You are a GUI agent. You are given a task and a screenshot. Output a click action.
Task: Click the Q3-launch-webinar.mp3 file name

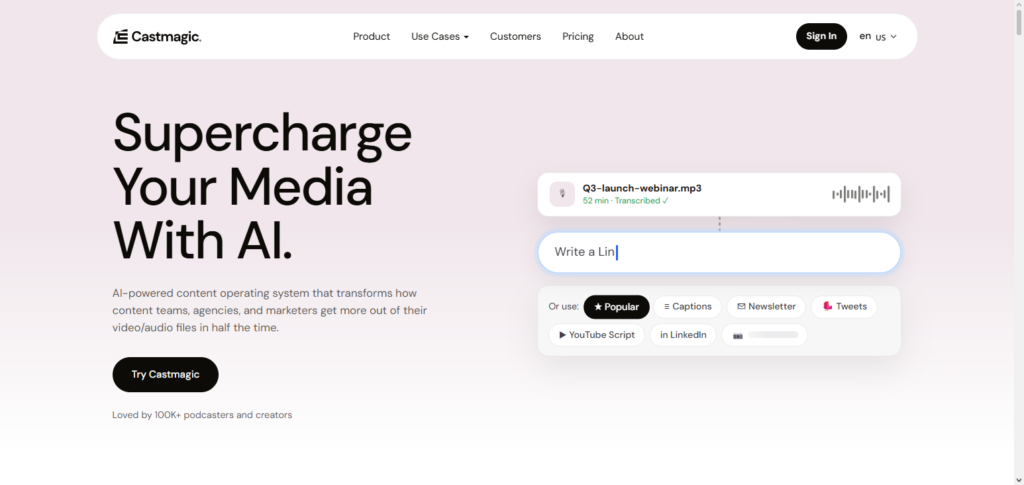click(642, 188)
